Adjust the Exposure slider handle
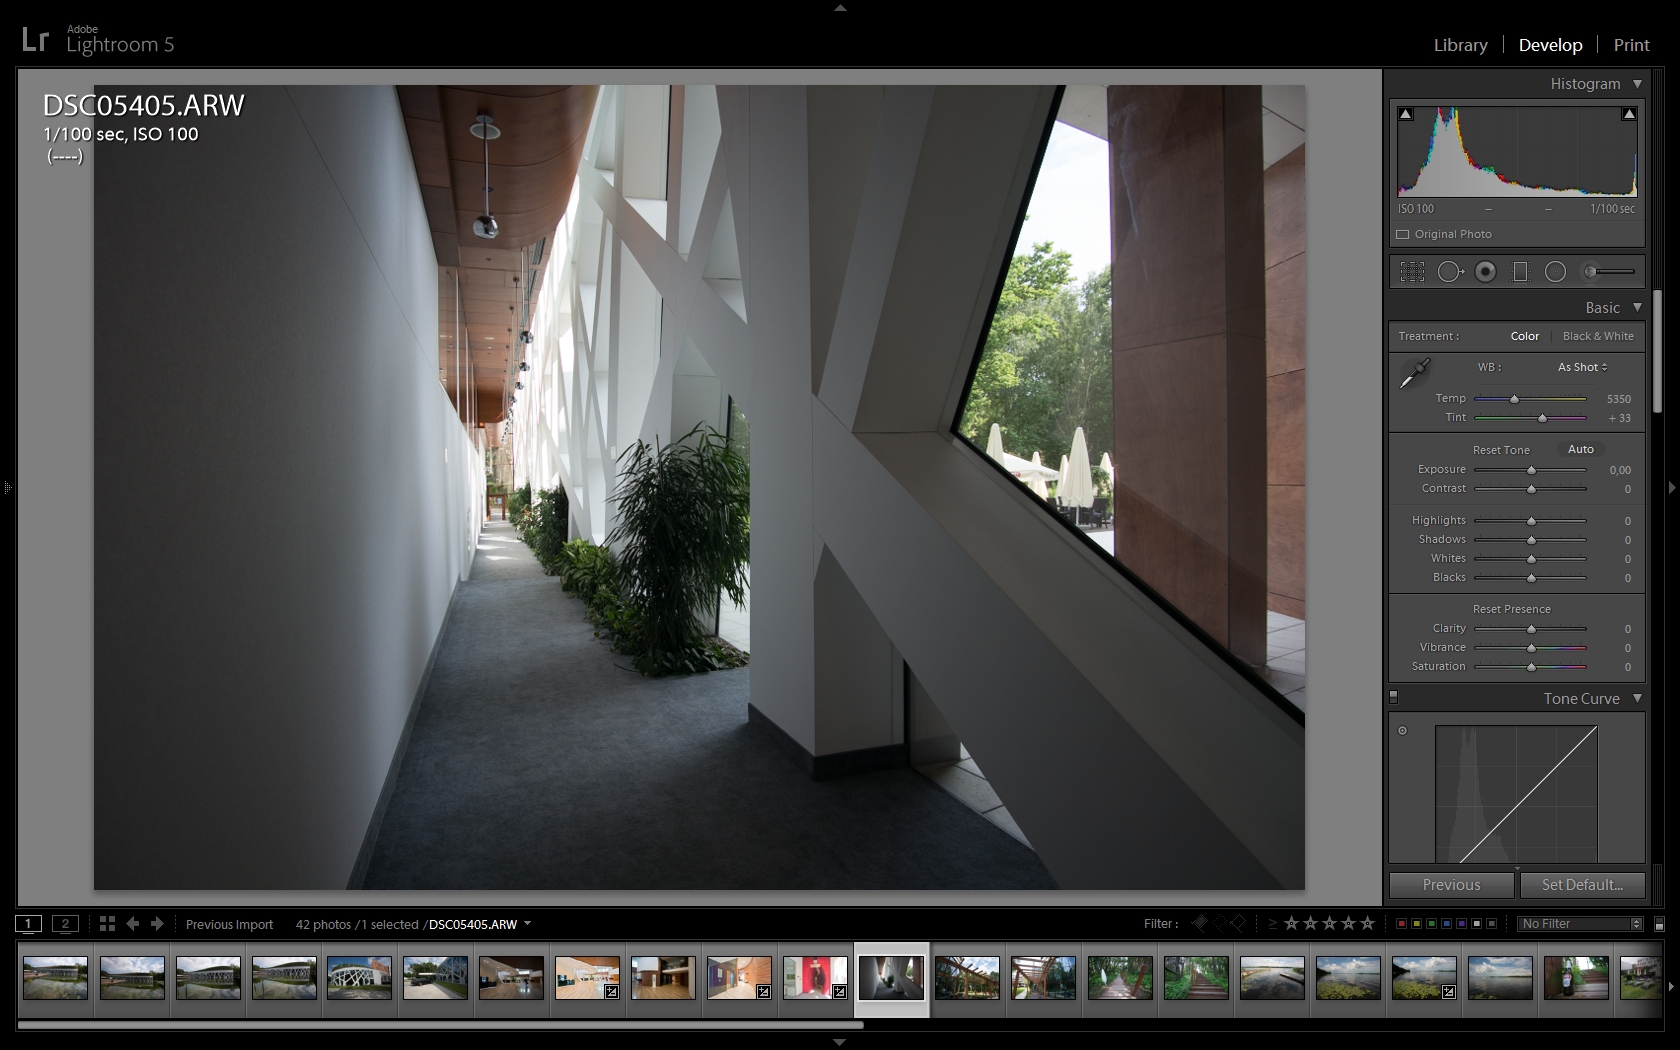This screenshot has height=1050, width=1680. pyautogui.click(x=1531, y=470)
